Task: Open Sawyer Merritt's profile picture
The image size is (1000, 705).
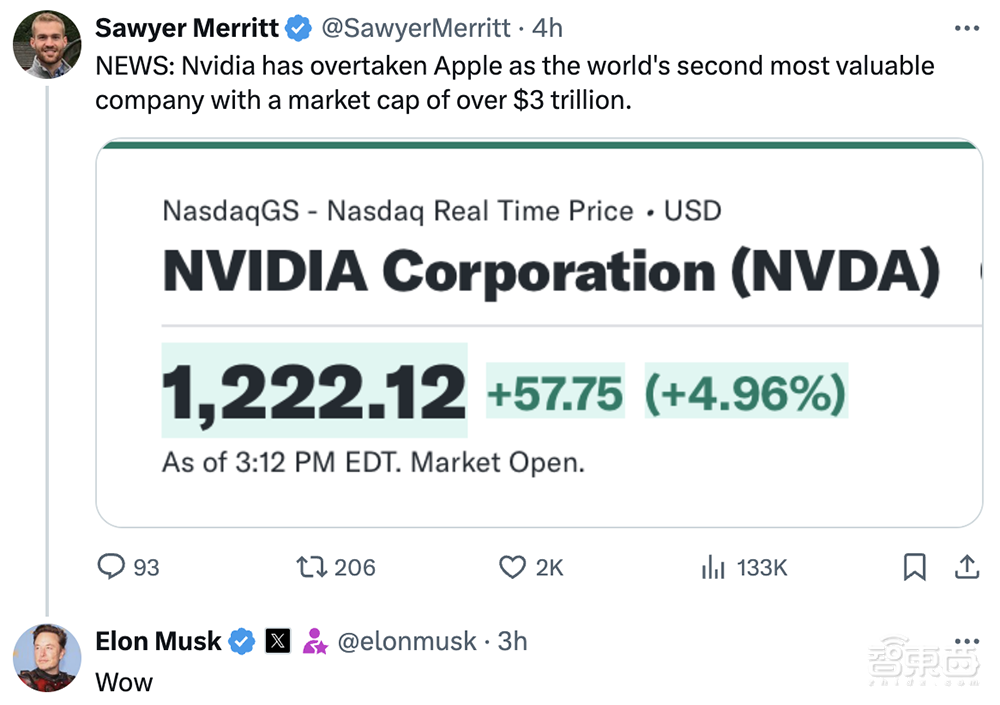Action: [47, 45]
